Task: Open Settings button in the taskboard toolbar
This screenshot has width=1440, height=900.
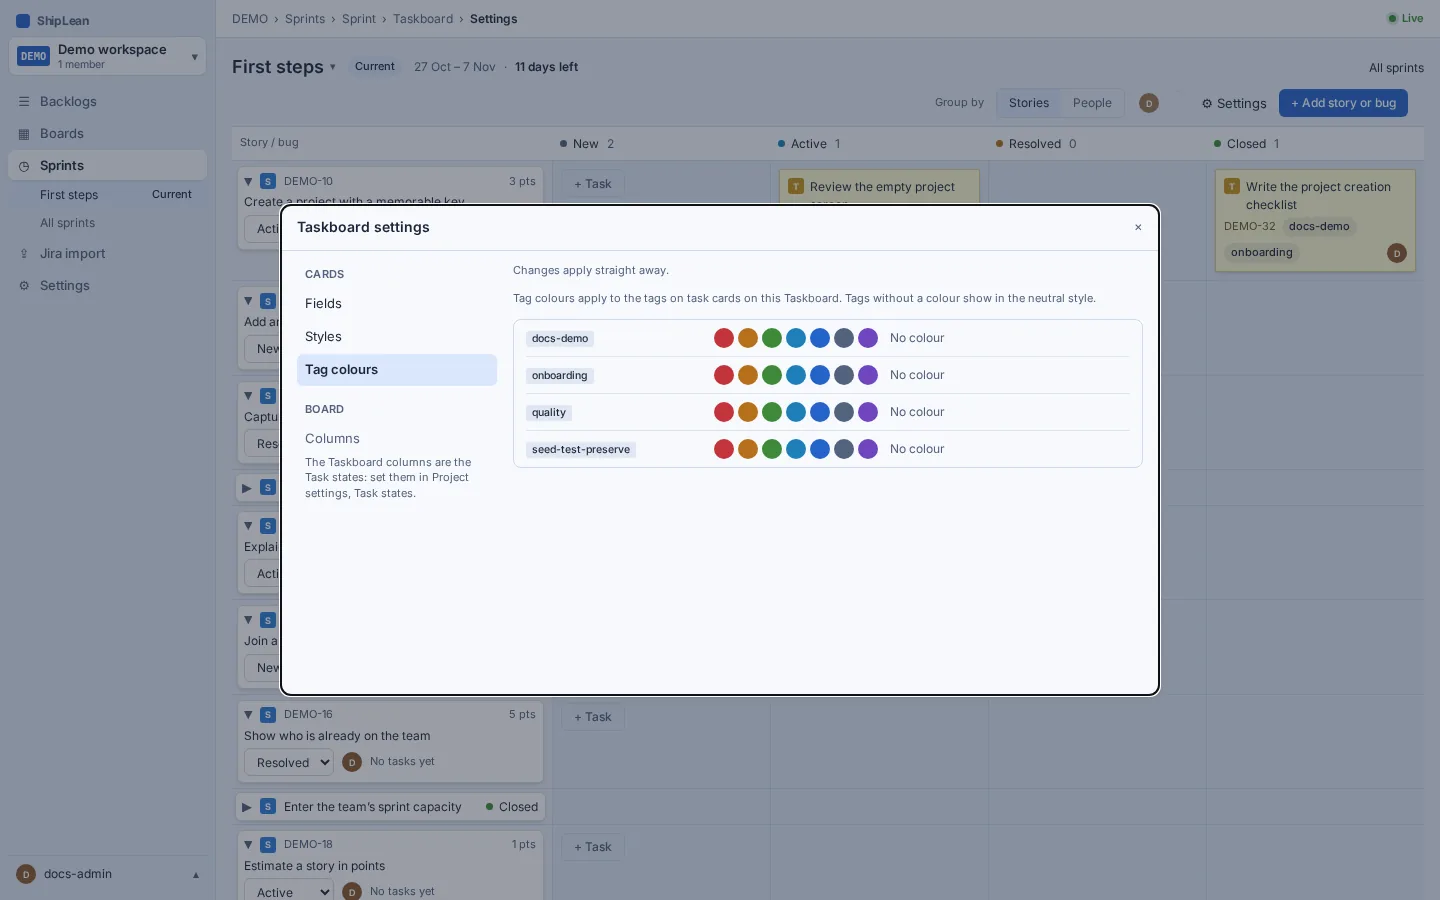Action: [x=1234, y=103]
